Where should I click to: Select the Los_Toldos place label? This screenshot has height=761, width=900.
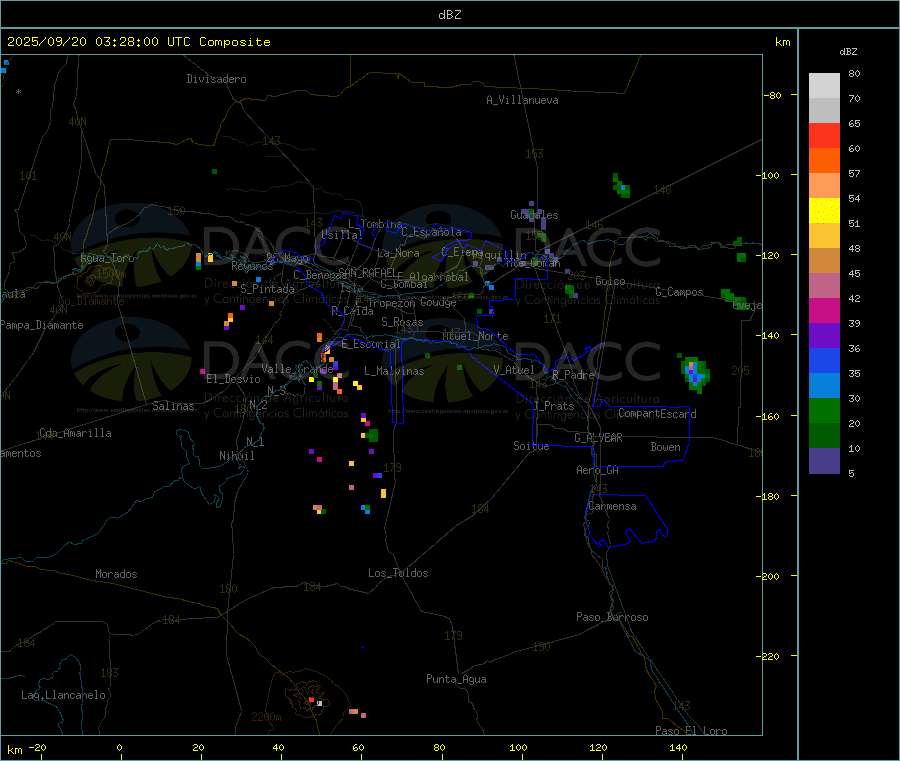pyautogui.click(x=398, y=573)
